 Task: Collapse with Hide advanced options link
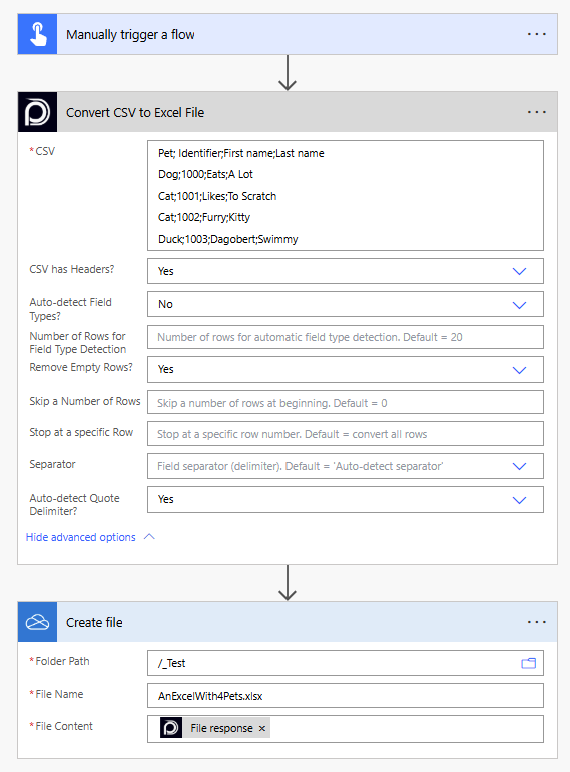(x=81, y=537)
